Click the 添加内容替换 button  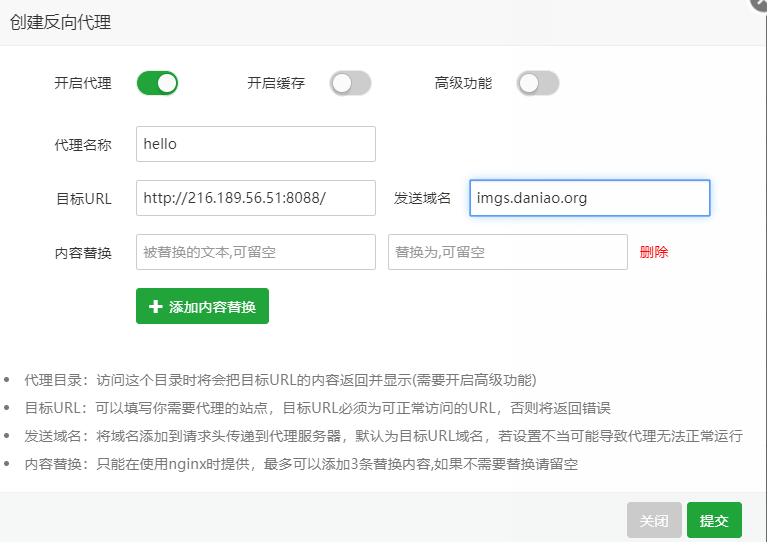pos(203,306)
